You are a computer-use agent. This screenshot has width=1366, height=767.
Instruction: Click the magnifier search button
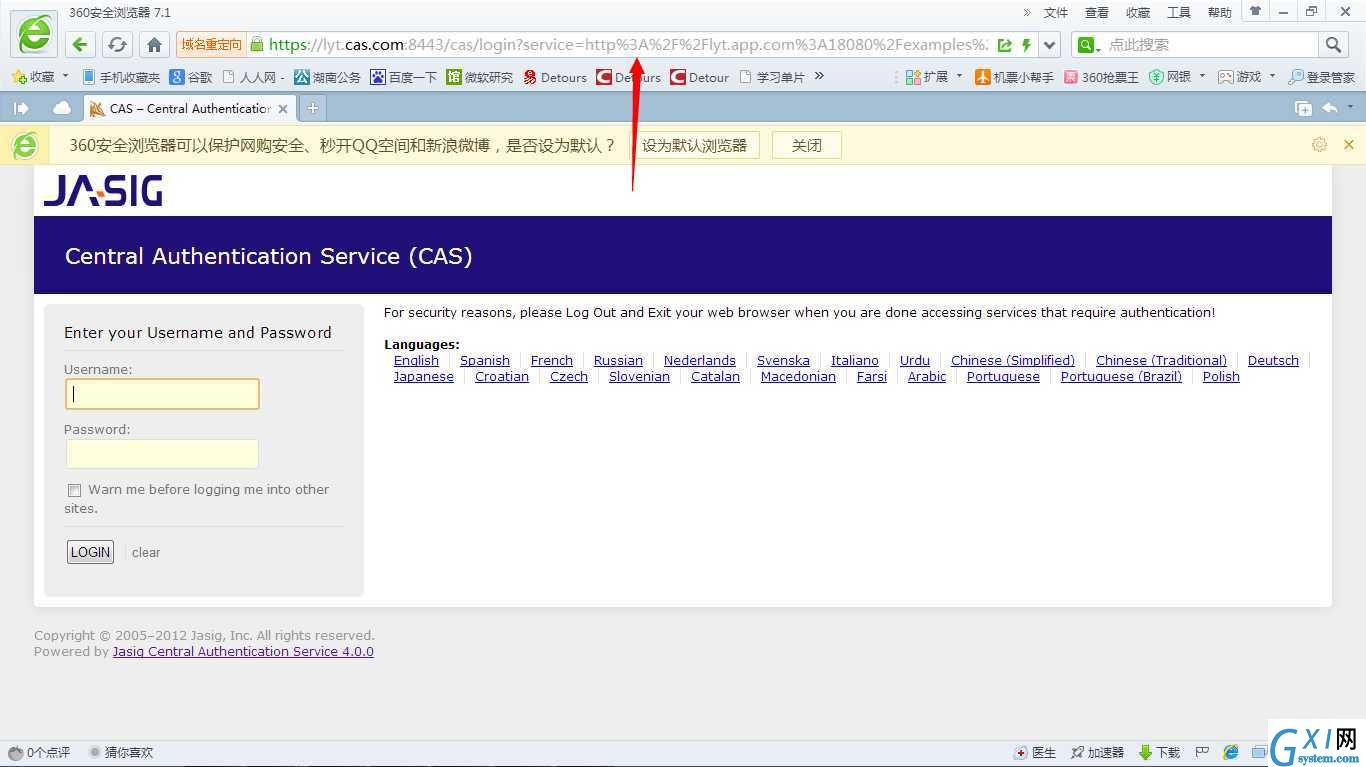point(1333,44)
